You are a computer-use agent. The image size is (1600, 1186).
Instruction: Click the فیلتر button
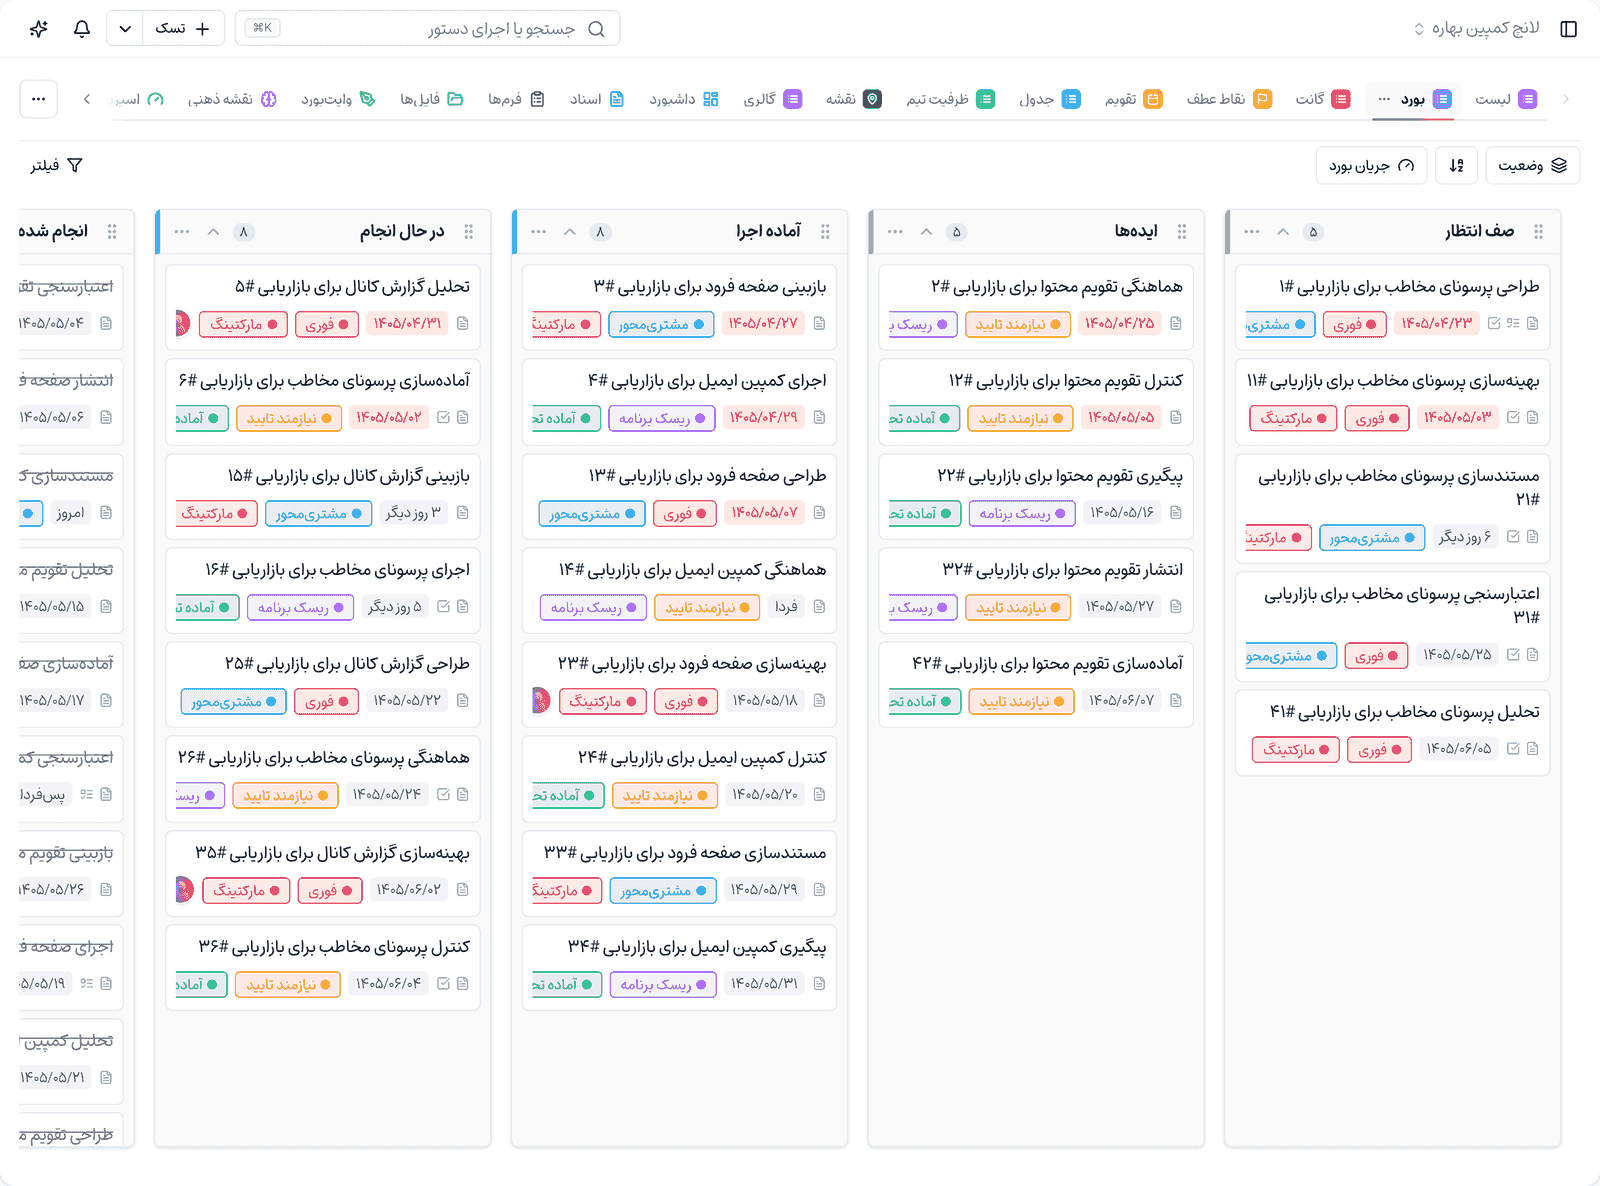(x=56, y=166)
